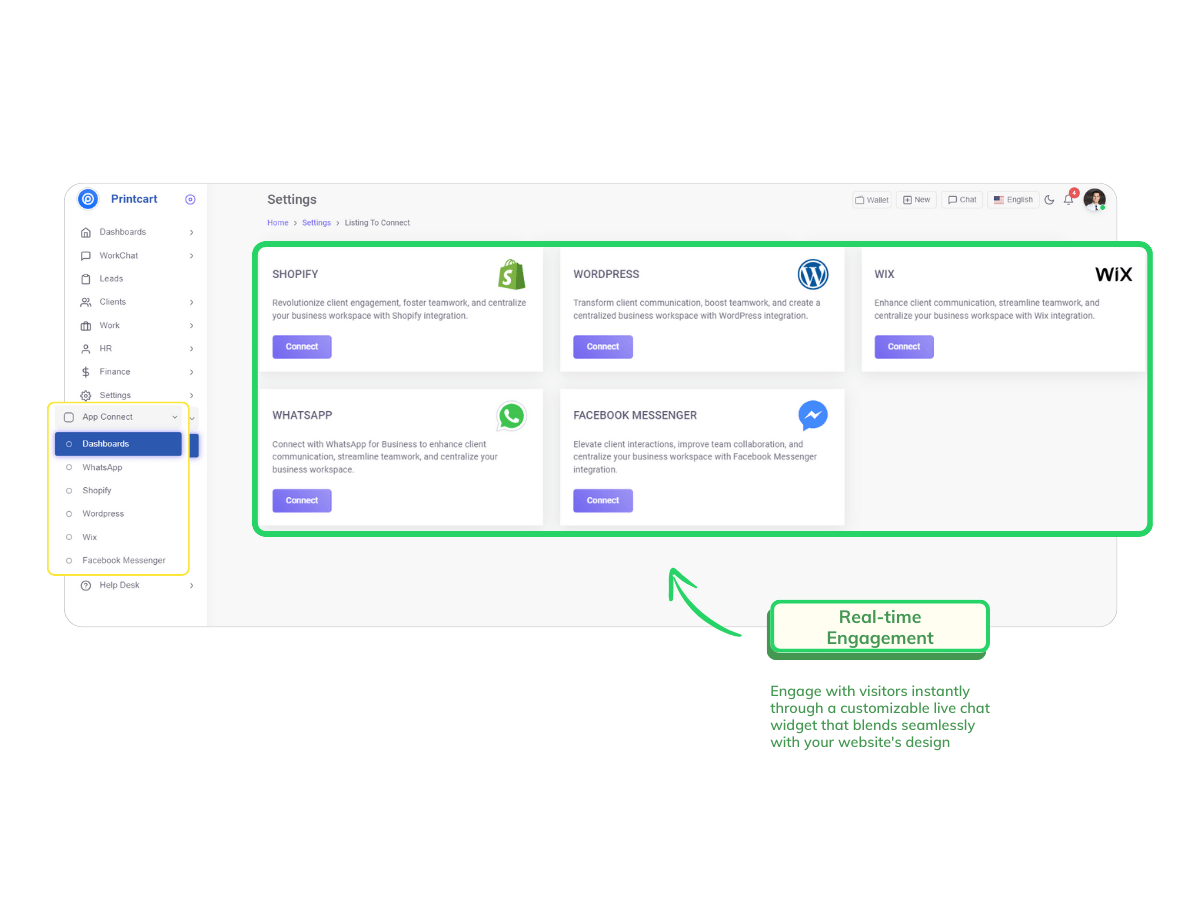Screen dimensions: 1200x900
Task: Click the WHATSAPP card title
Action: coord(302,415)
